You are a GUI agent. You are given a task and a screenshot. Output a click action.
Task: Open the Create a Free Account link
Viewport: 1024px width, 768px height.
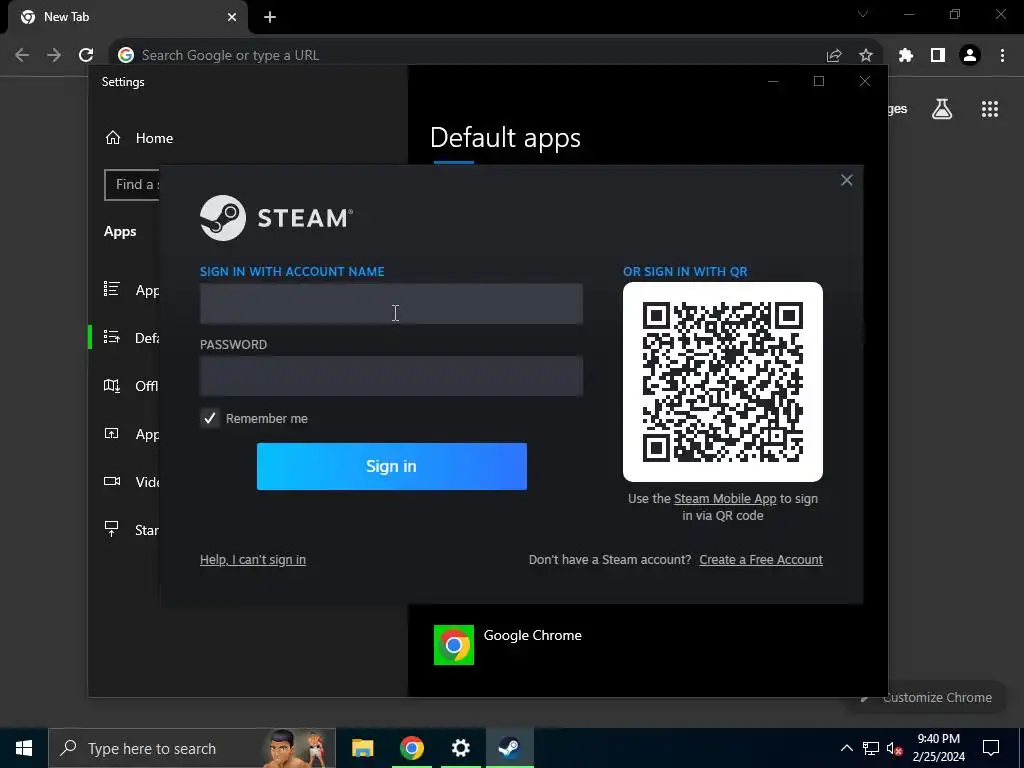point(761,560)
